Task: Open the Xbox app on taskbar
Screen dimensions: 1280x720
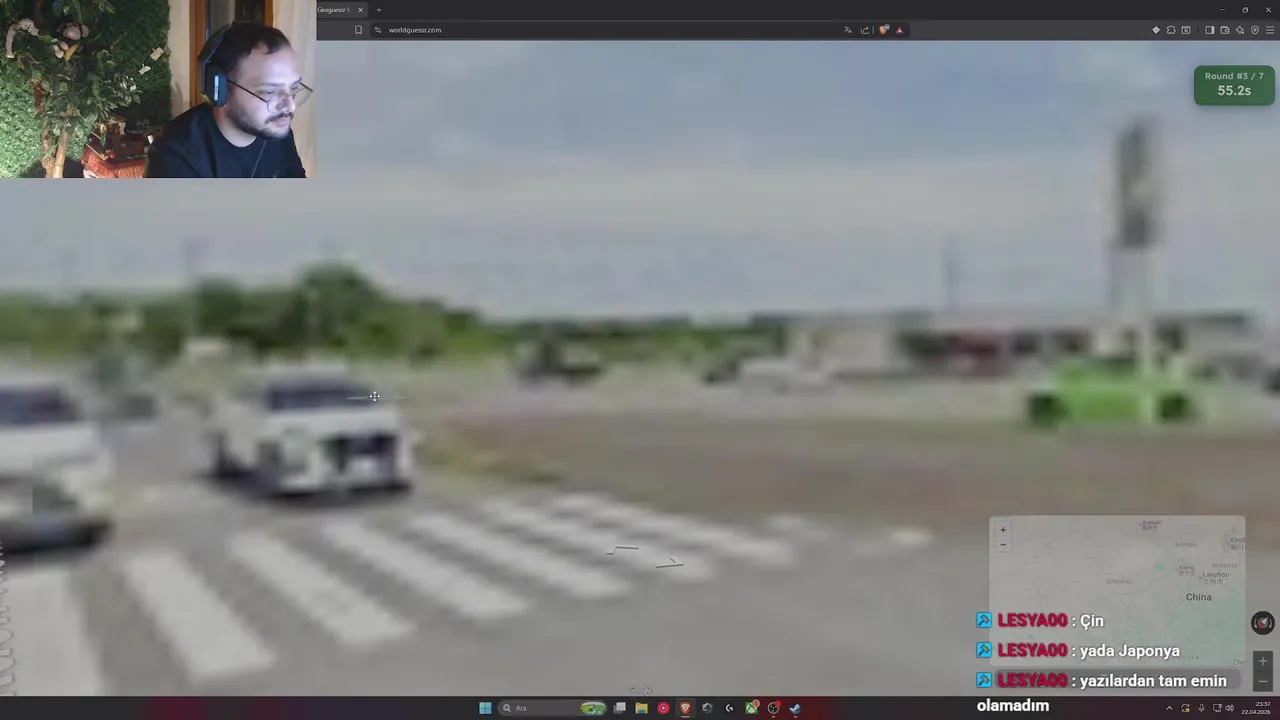Action: tap(751, 708)
